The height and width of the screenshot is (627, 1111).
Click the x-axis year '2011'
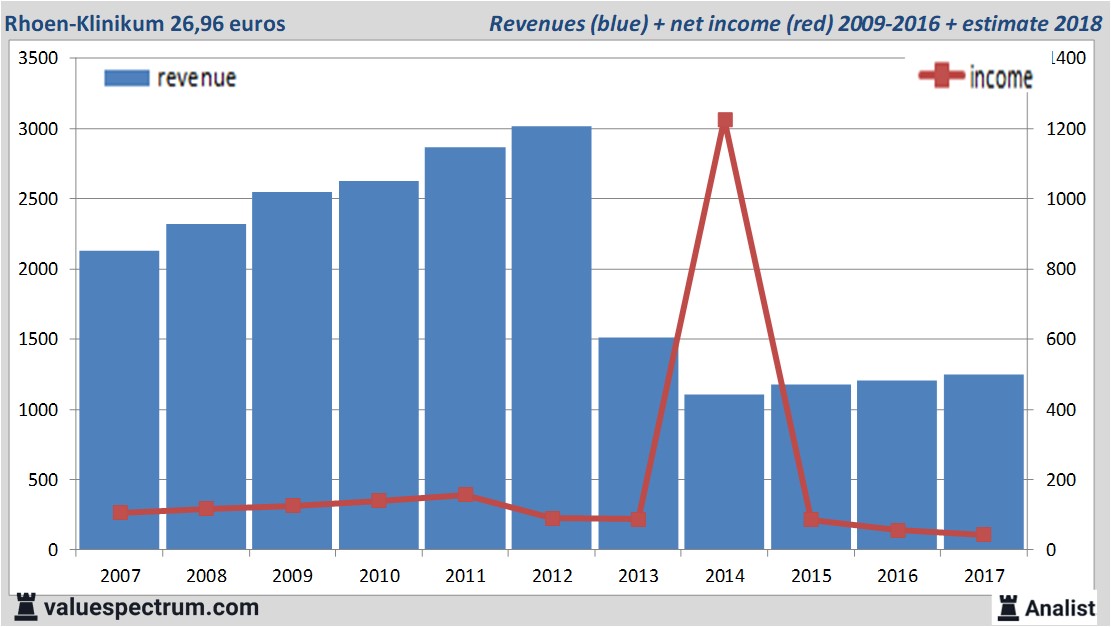[x=466, y=575]
